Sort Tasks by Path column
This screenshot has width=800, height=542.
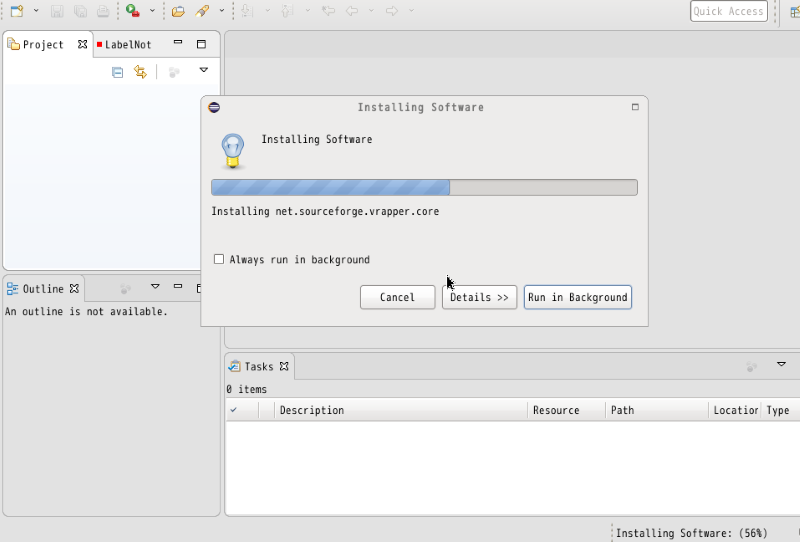click(657, 410)
